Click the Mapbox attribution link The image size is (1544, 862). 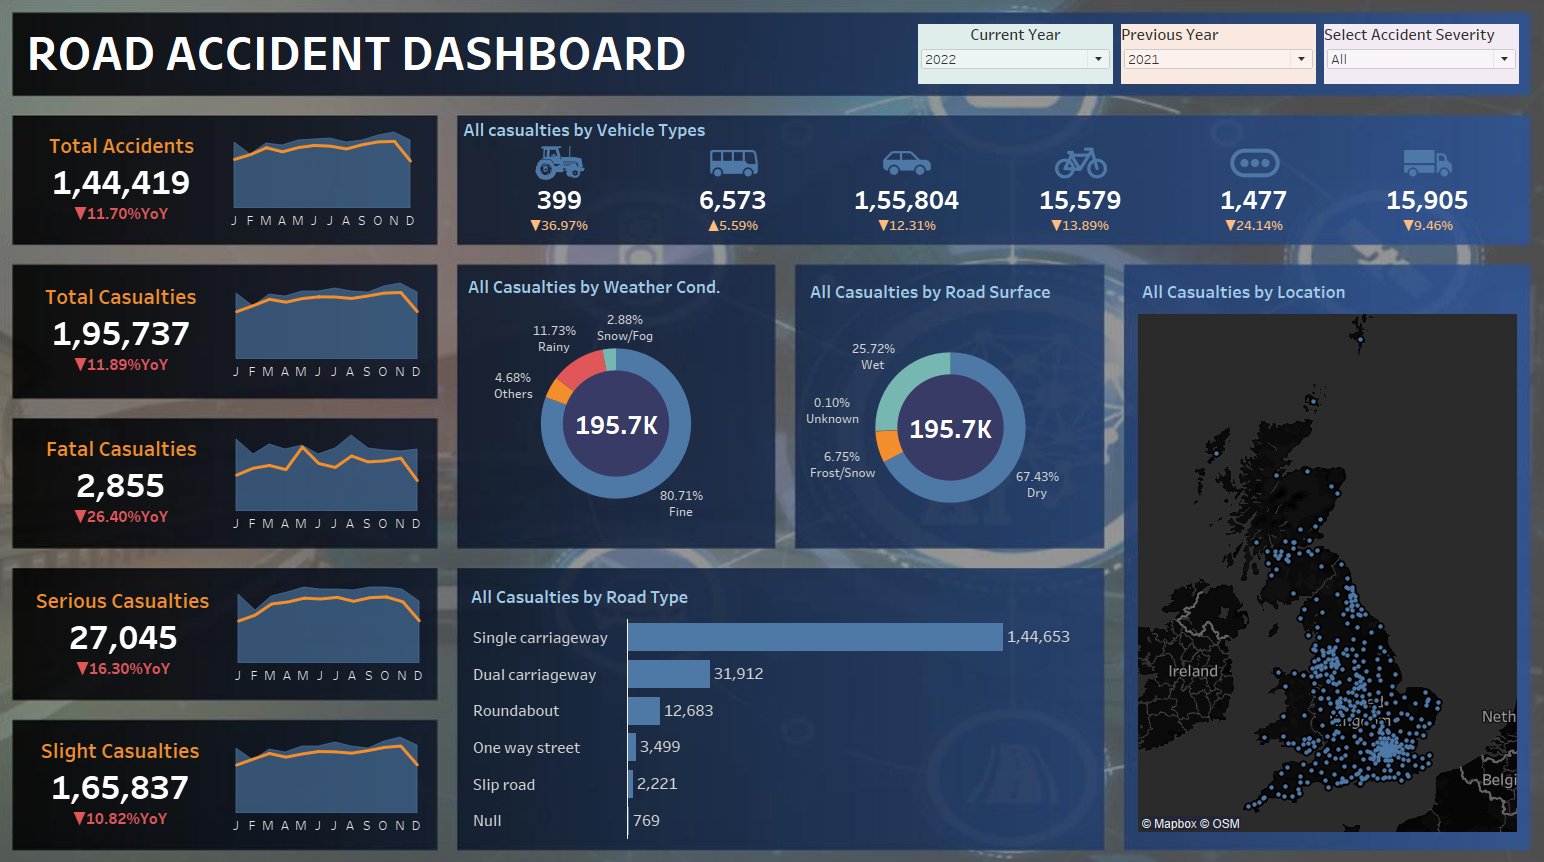click(x=1175, y=824)
